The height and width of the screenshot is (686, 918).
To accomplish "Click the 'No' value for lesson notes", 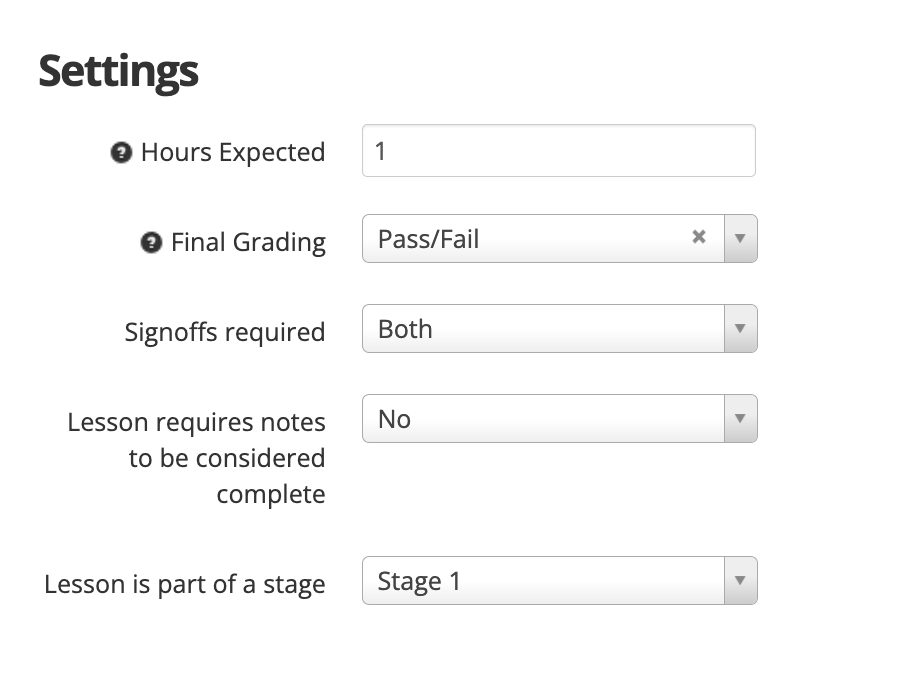I will pyautogui.click(x=395, y=420).
